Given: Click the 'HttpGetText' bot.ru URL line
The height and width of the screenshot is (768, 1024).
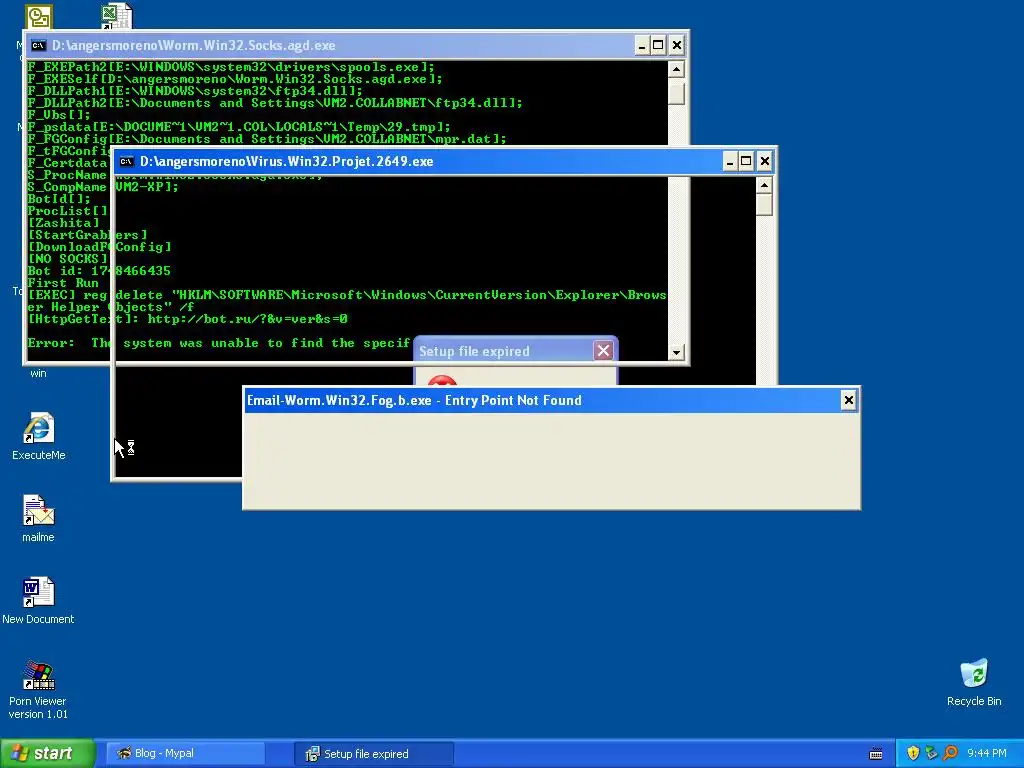Looking at the screenshot, I should click(187, 319).
